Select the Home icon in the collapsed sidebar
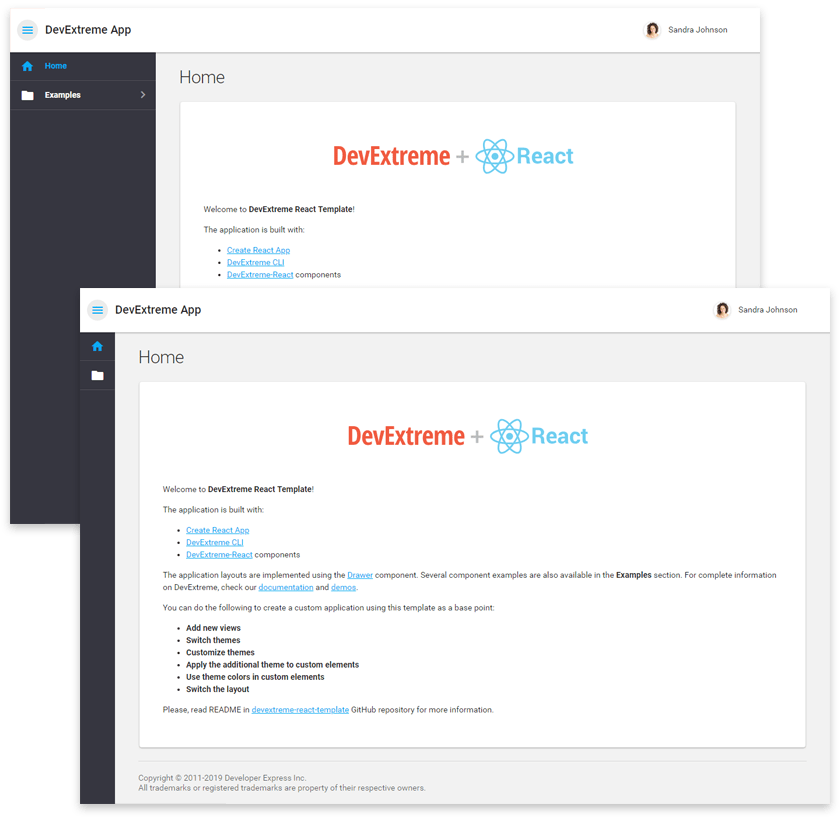 [97, 346]
